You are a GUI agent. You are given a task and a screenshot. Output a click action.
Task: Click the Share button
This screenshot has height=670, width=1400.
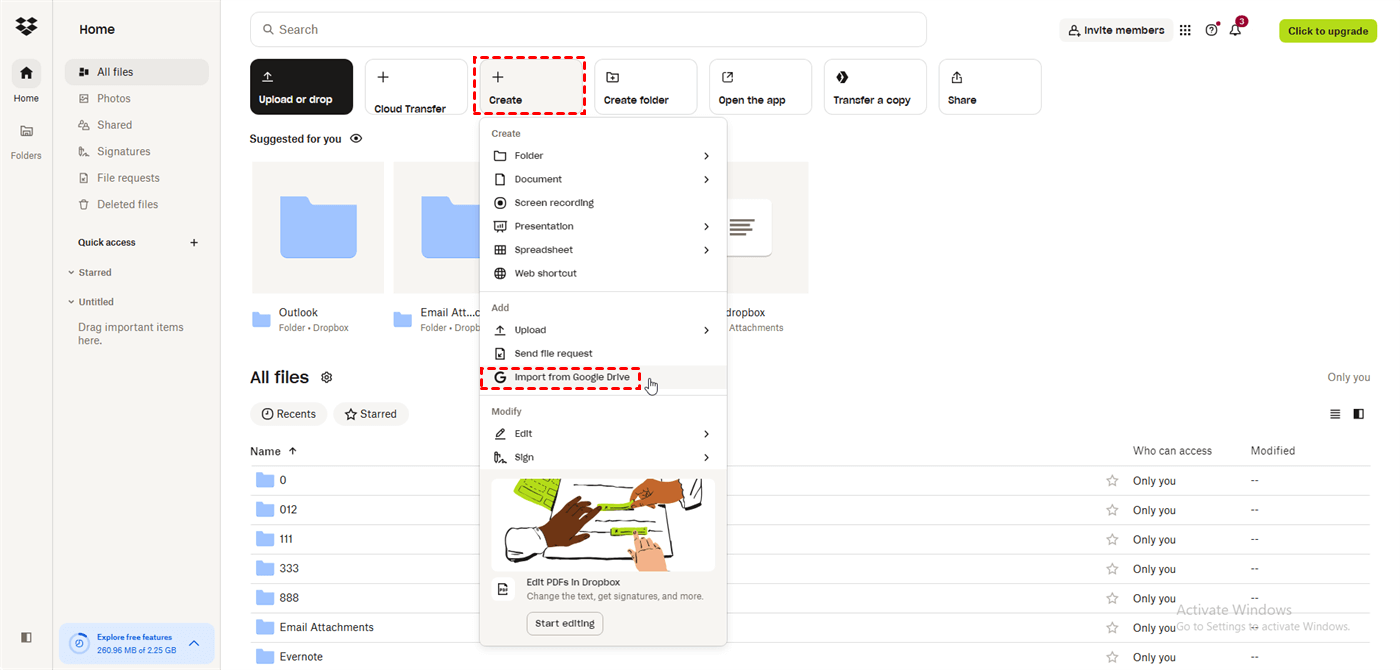[990, 87]
